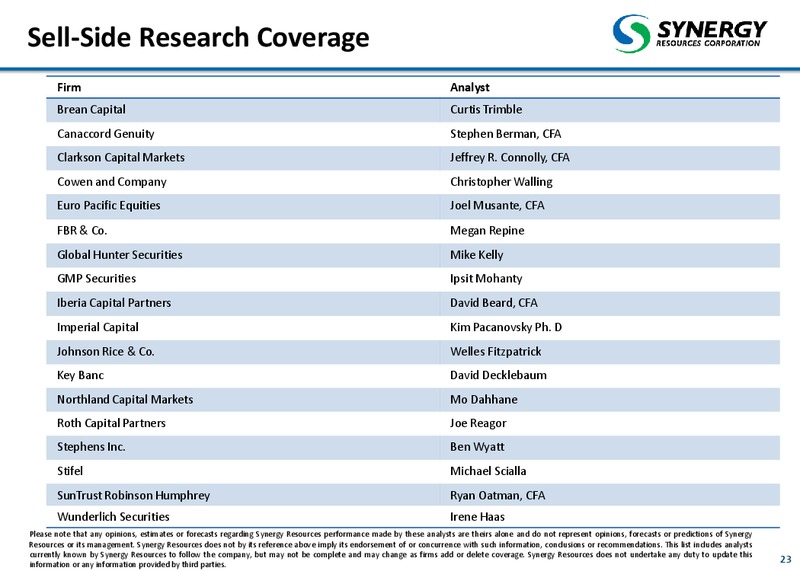Select 'Wunderlich Securities' firm cell
Viewport: 800px width, 571px height.
[x=113, y=517]
